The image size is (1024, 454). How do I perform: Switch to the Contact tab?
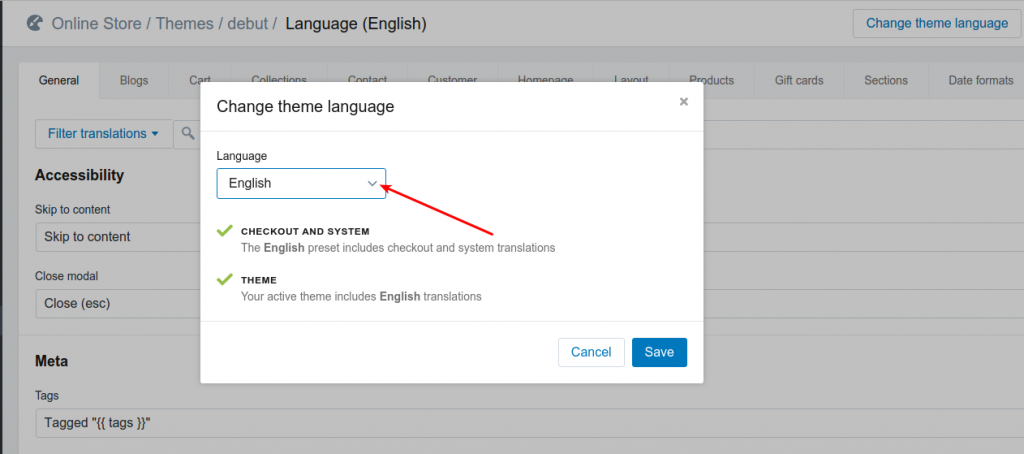pyautogui.click(x=367, y=80)
